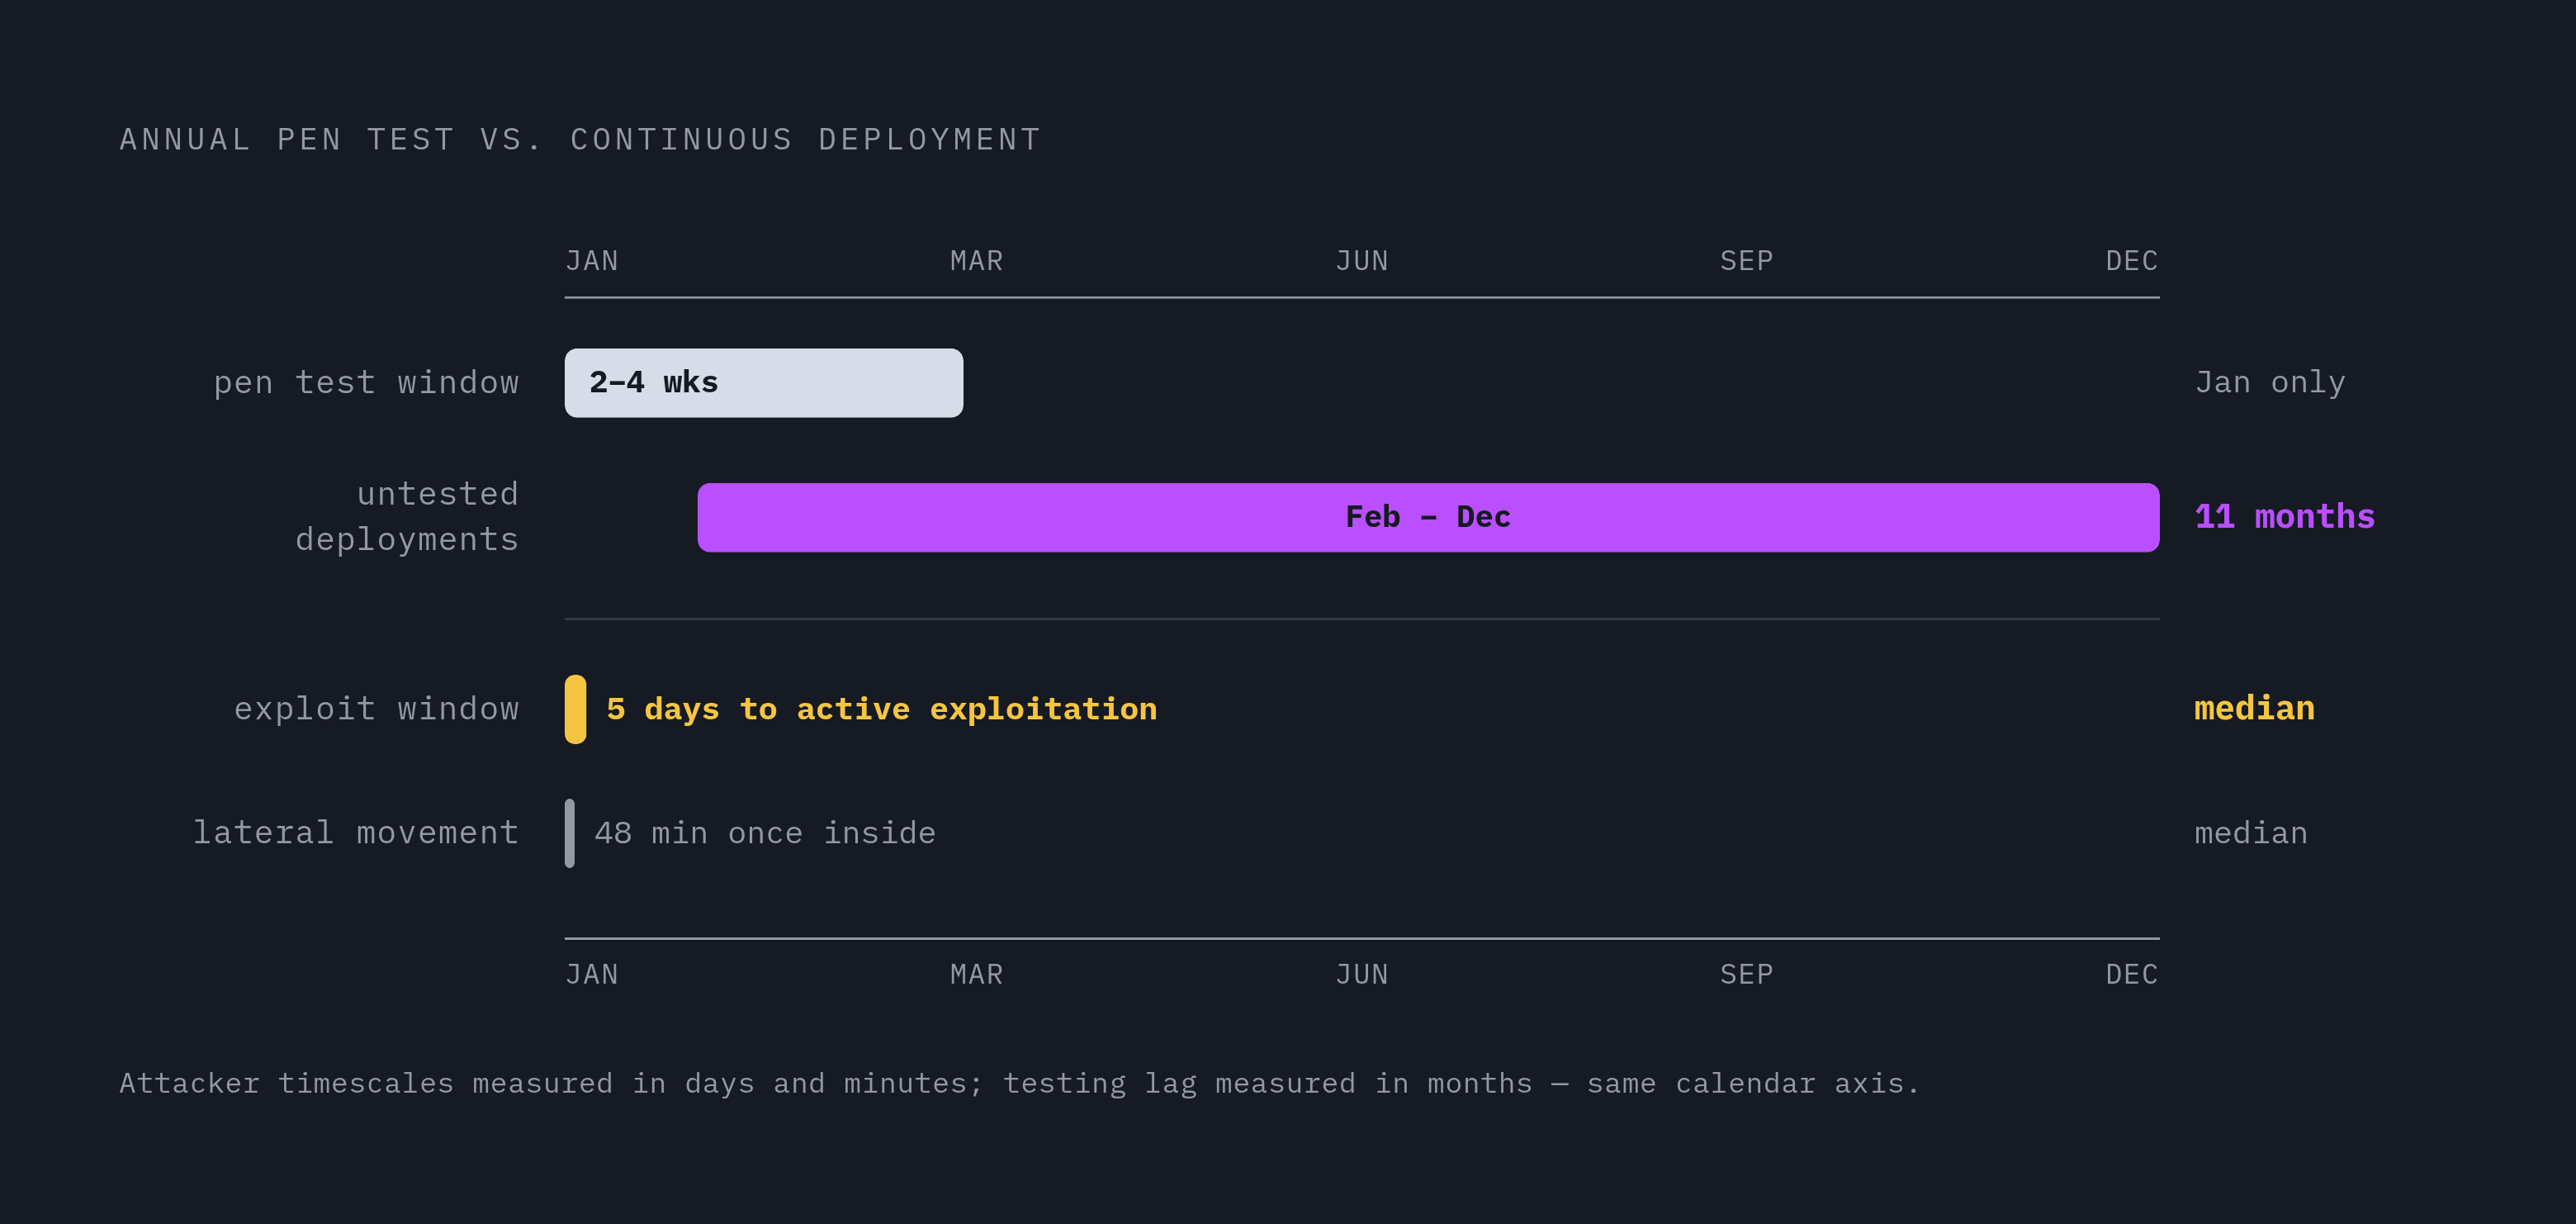The image size is (2576, 1224).
Task: Click the 'Jan only' label
Action: click(x=2270, y=383)
